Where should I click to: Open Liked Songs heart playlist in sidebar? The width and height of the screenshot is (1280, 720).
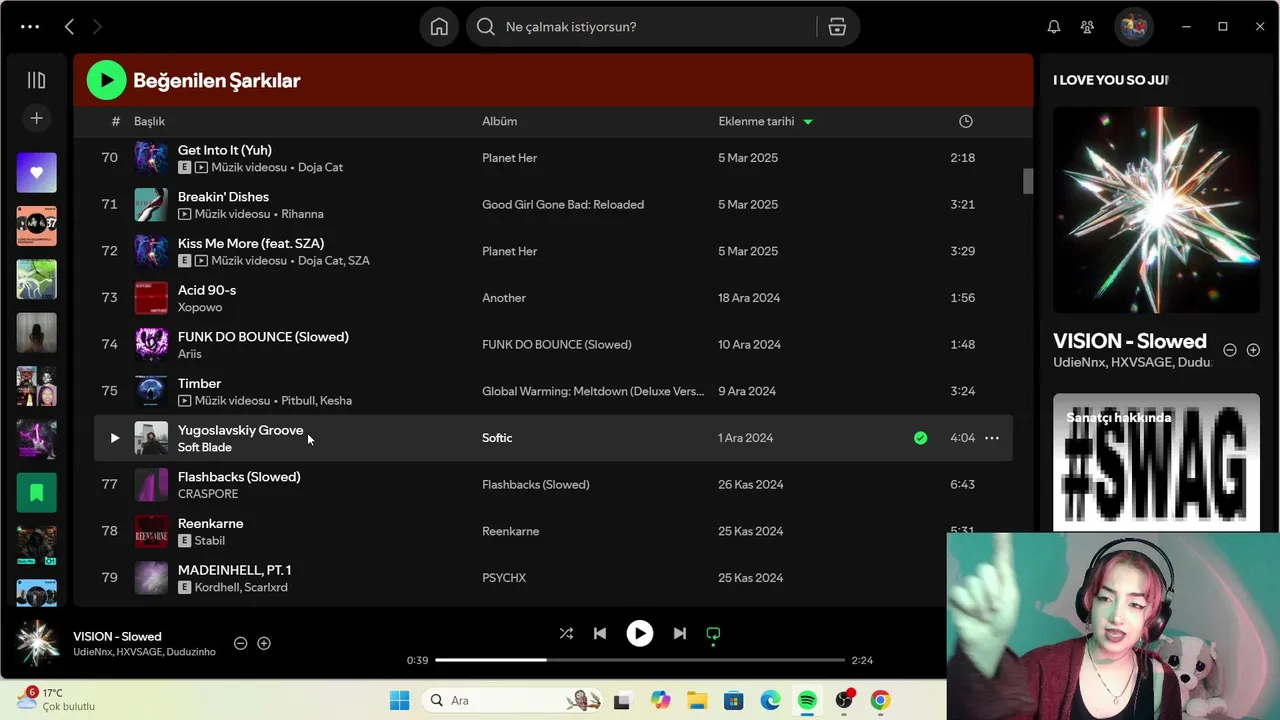[x=36, y=173]
